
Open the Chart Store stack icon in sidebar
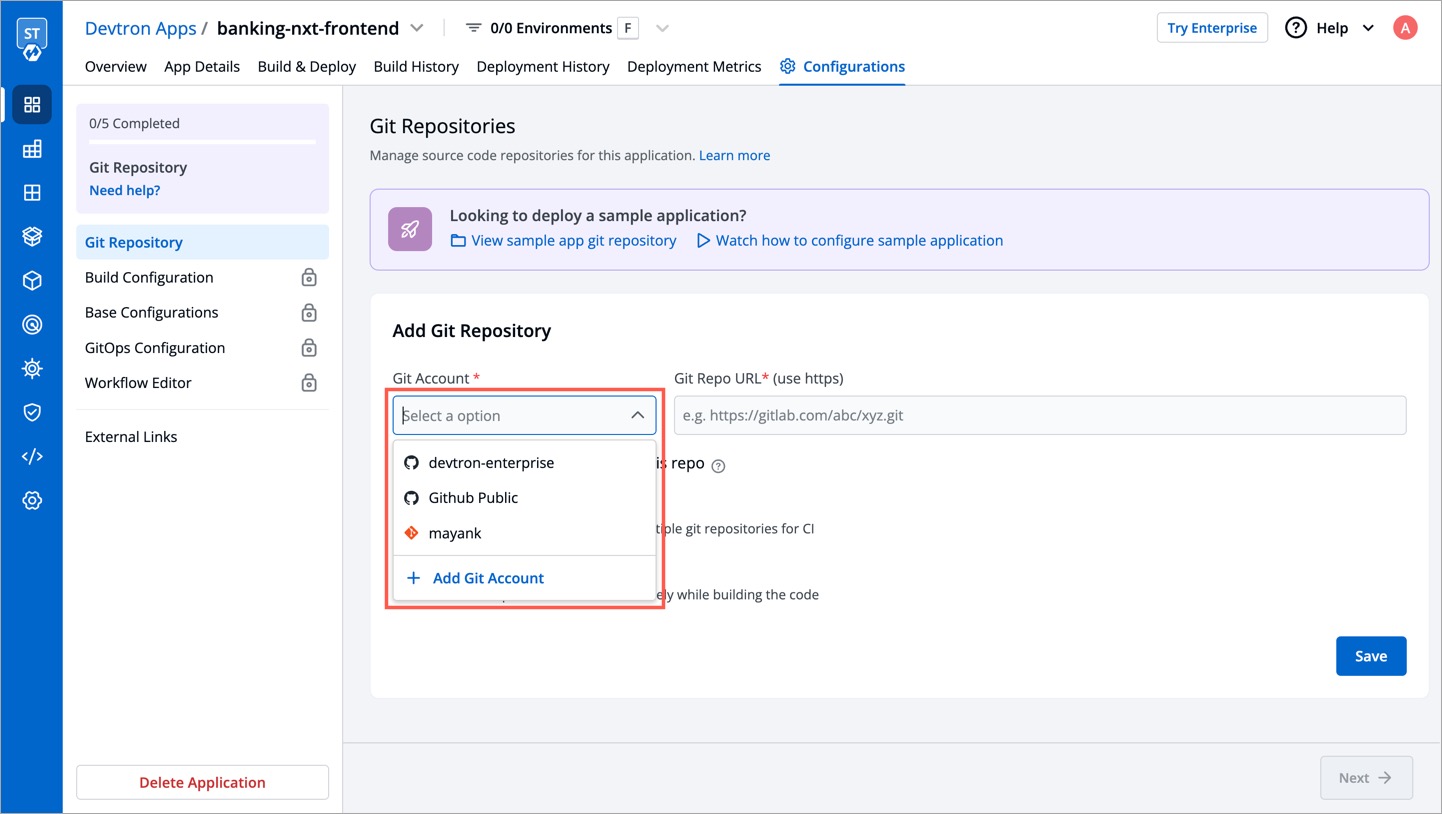click(31, 236)
